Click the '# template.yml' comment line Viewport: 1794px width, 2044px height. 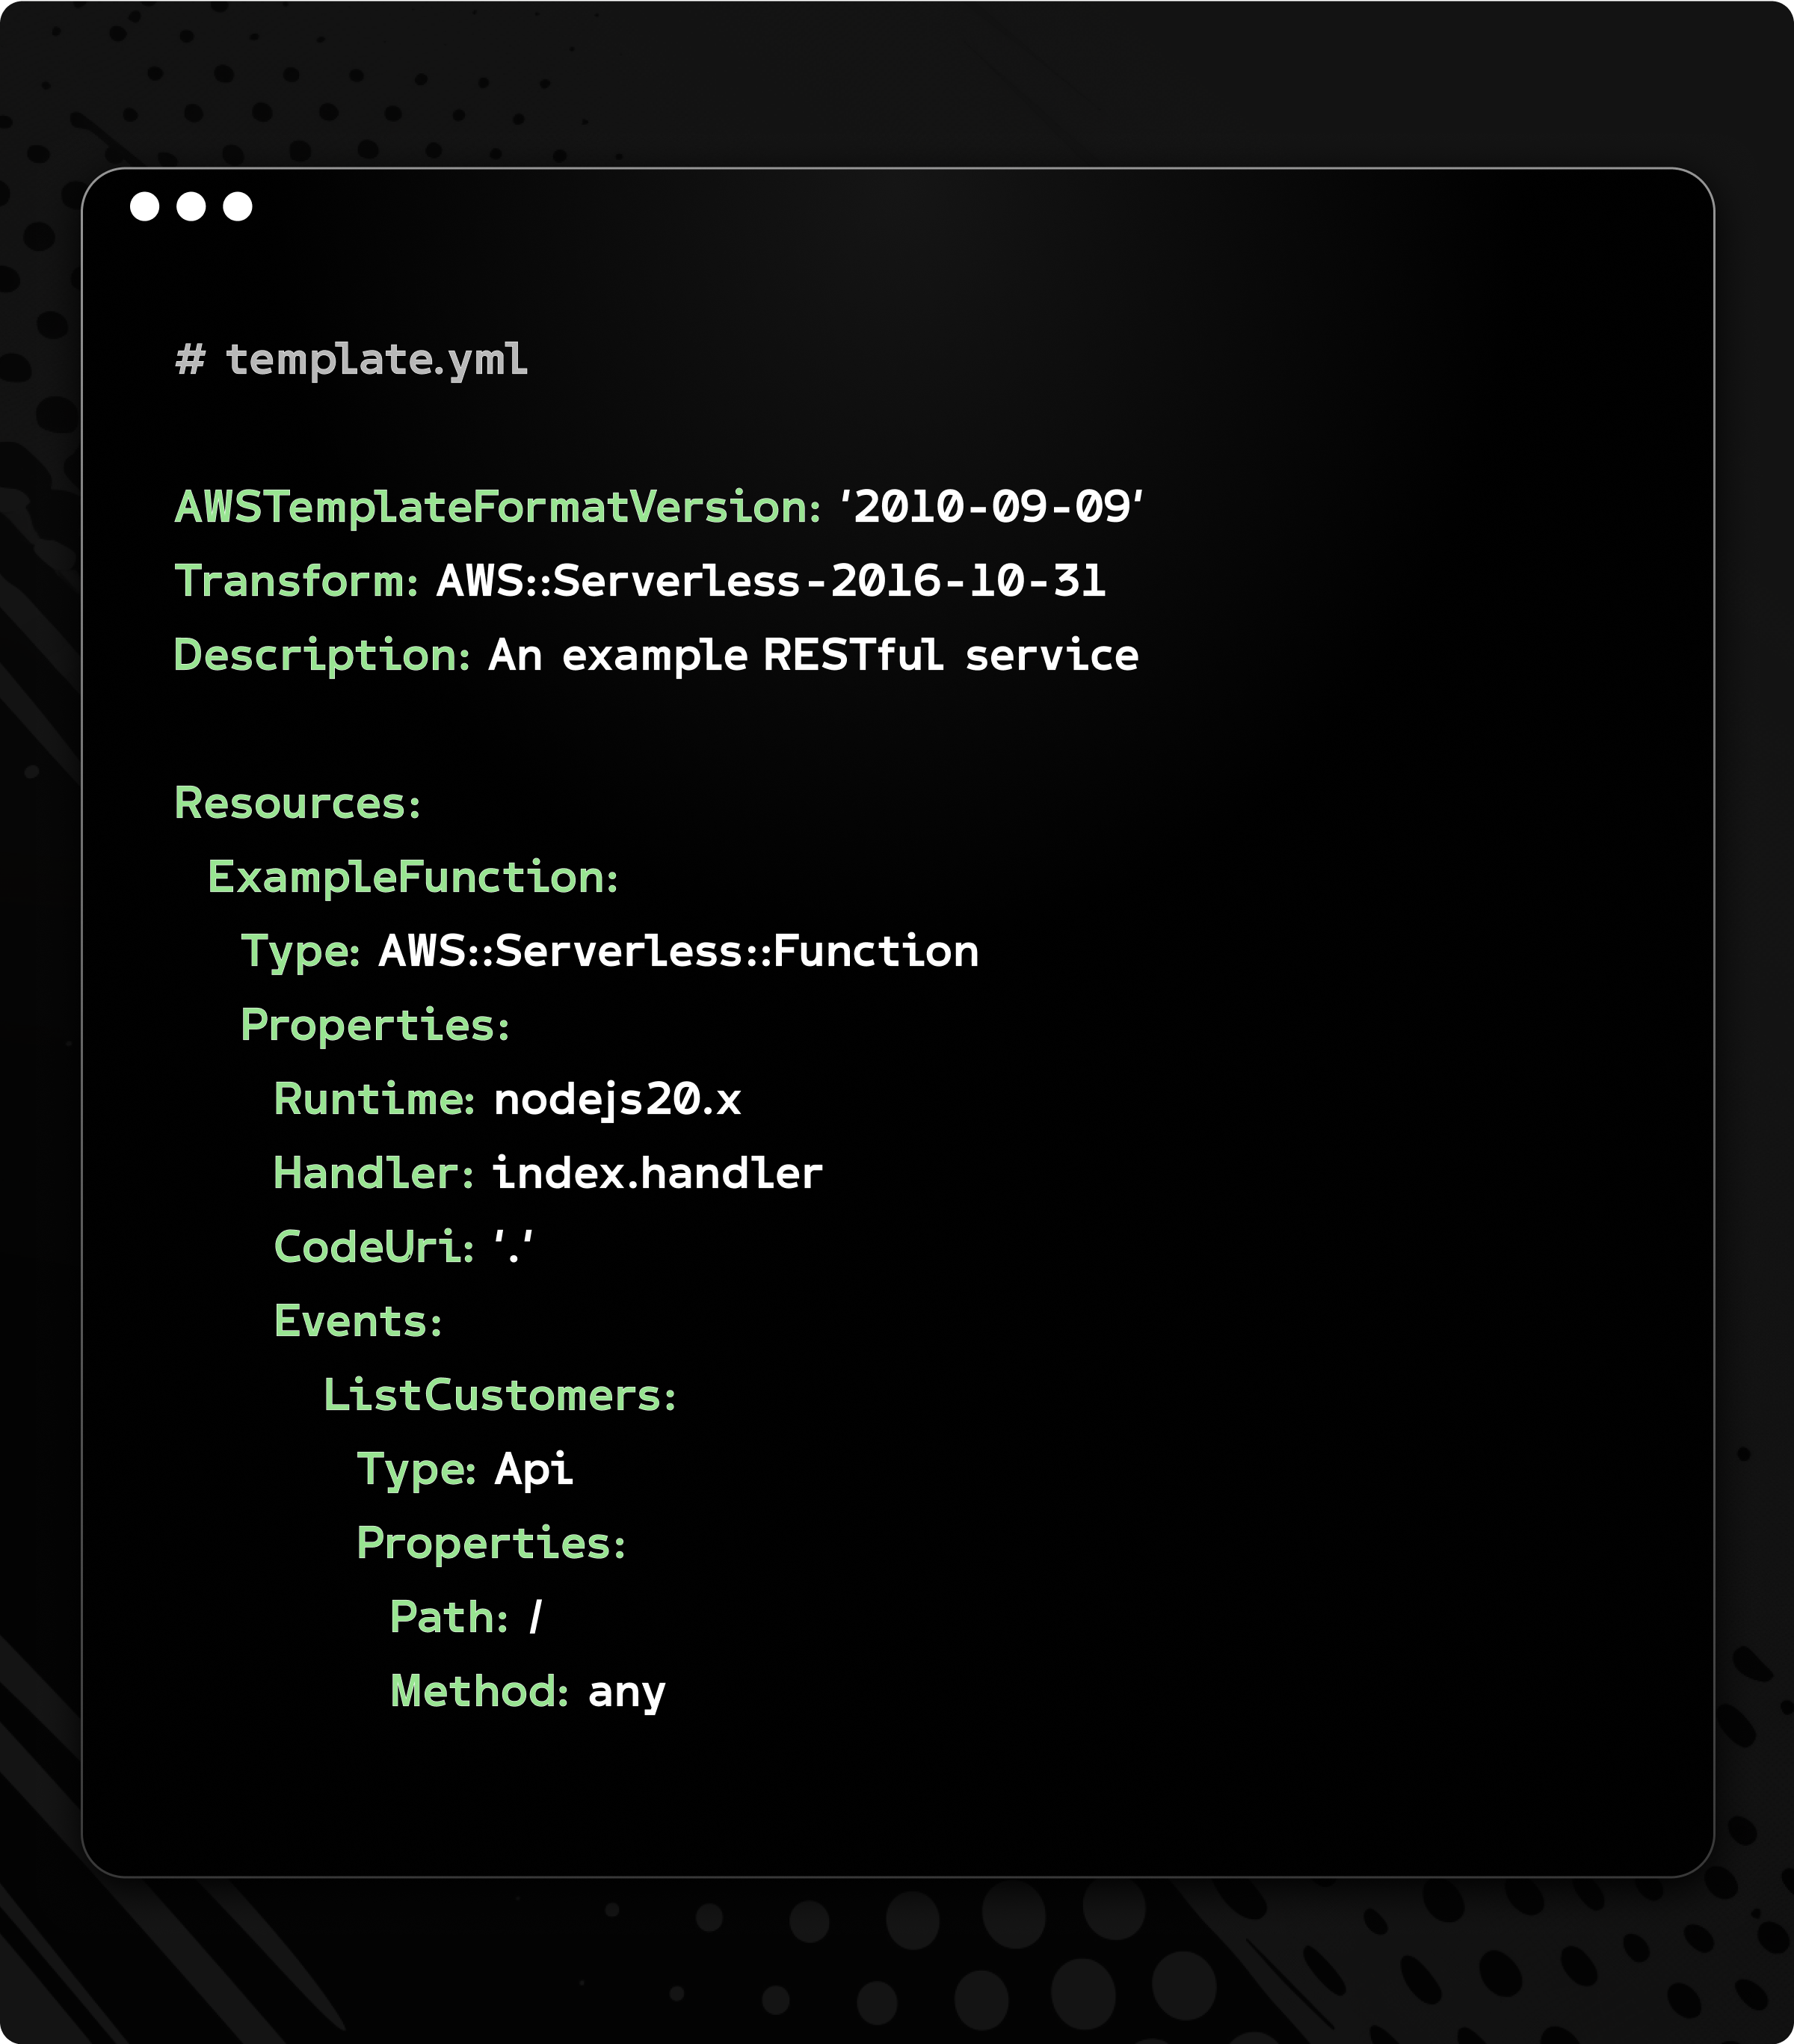click(351, 359)
